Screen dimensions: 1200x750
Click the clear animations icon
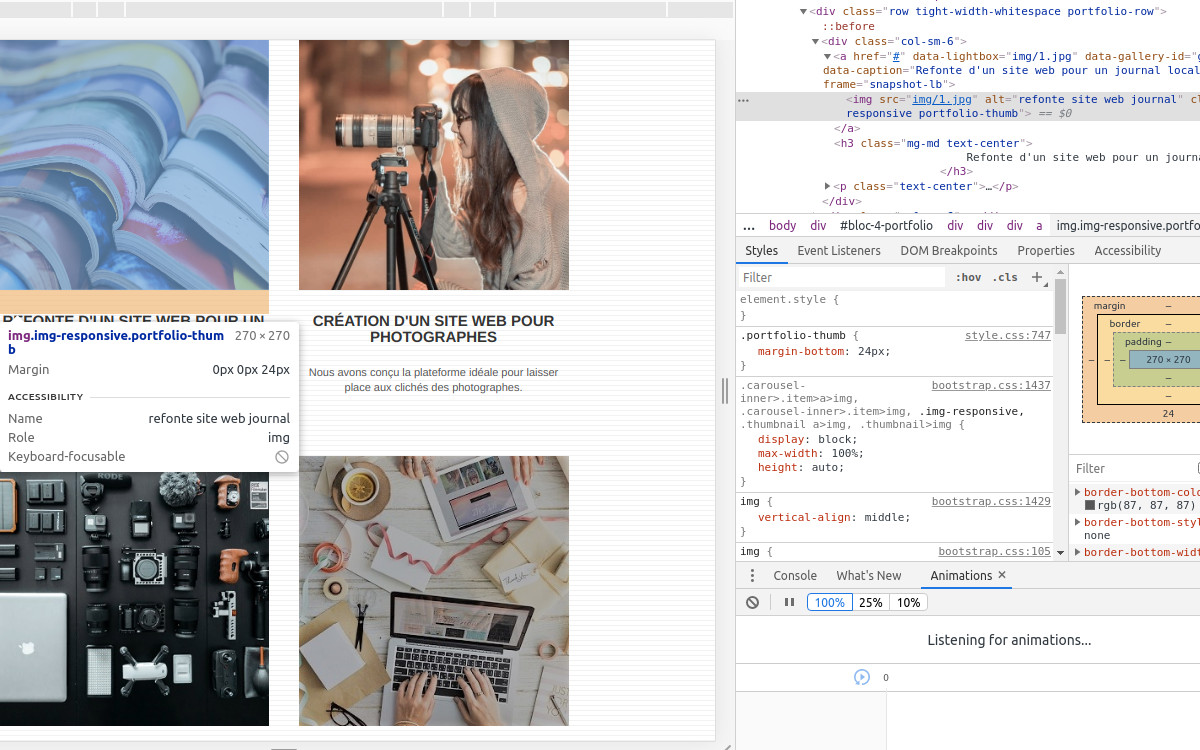point(752,602)
